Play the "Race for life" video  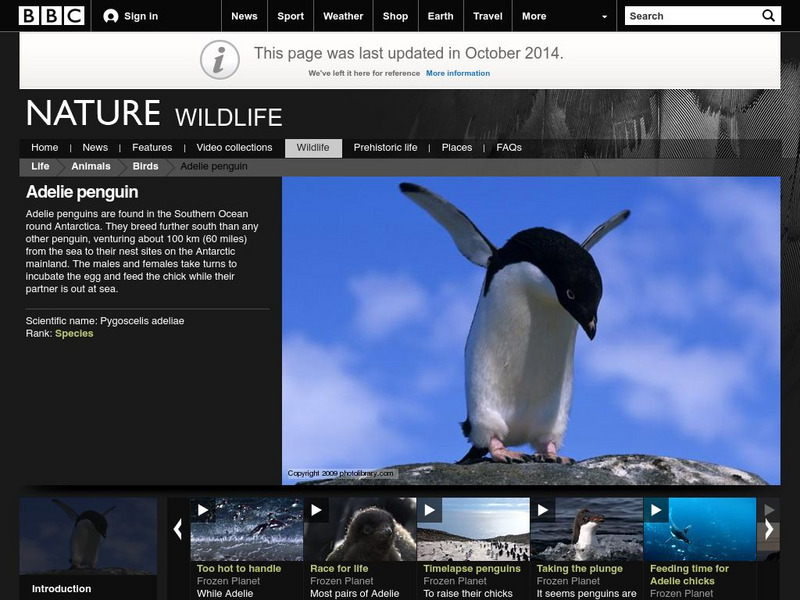pyautogui.click(x=316, y=512)
